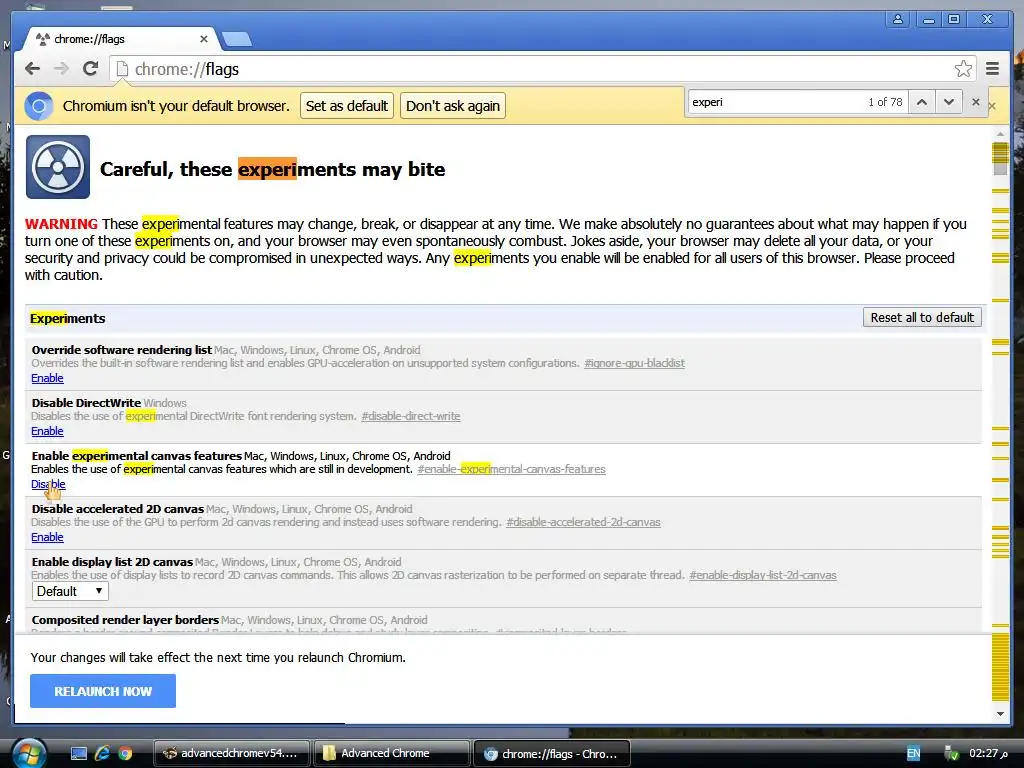
Task: Switch to advancedchromev54 taskbar window
Action: point(232,754)
